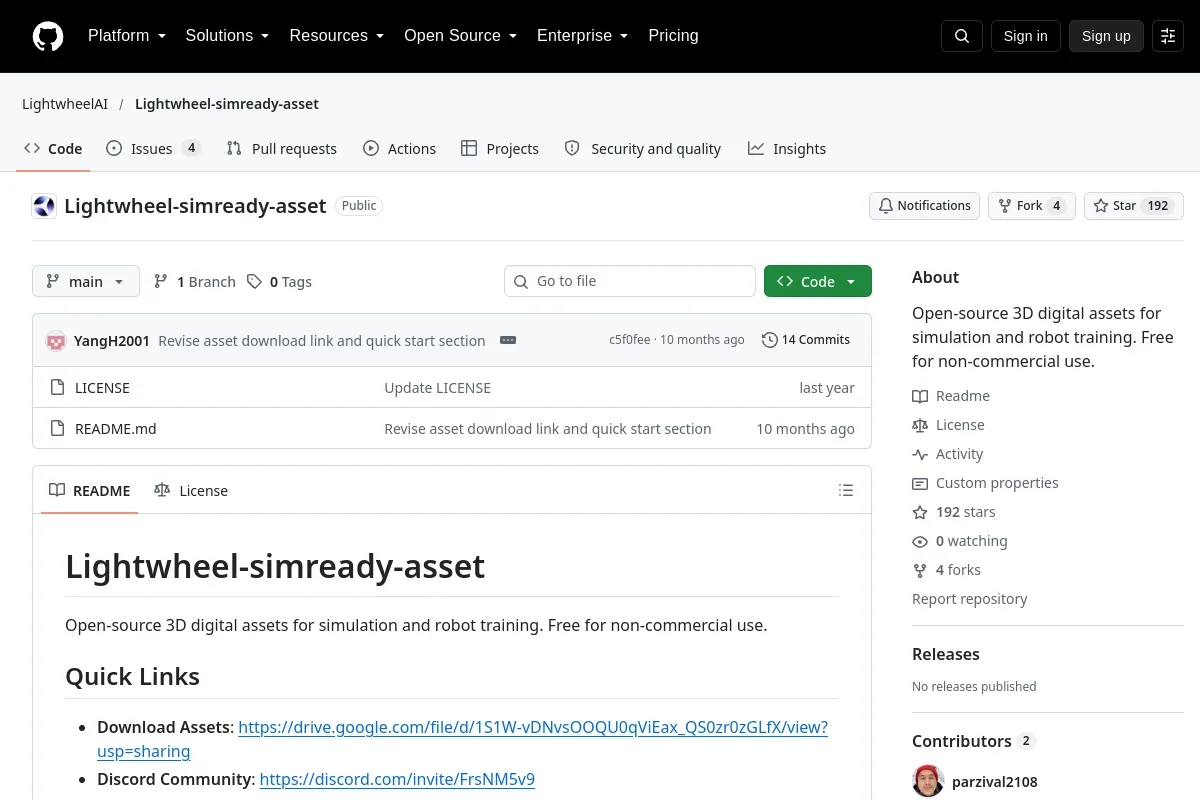View the 192 stars link
Viewport: 1200px width, 800px height.
(x=954, y=512)
